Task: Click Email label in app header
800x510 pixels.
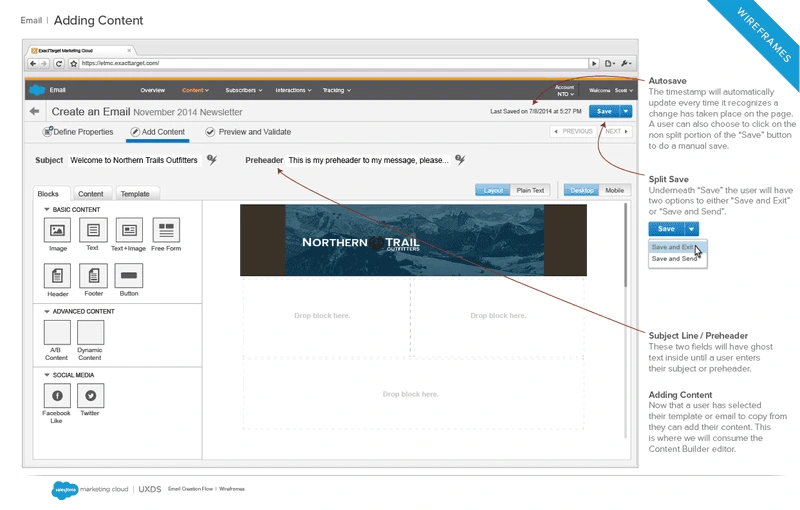Action: coord(58,90)
